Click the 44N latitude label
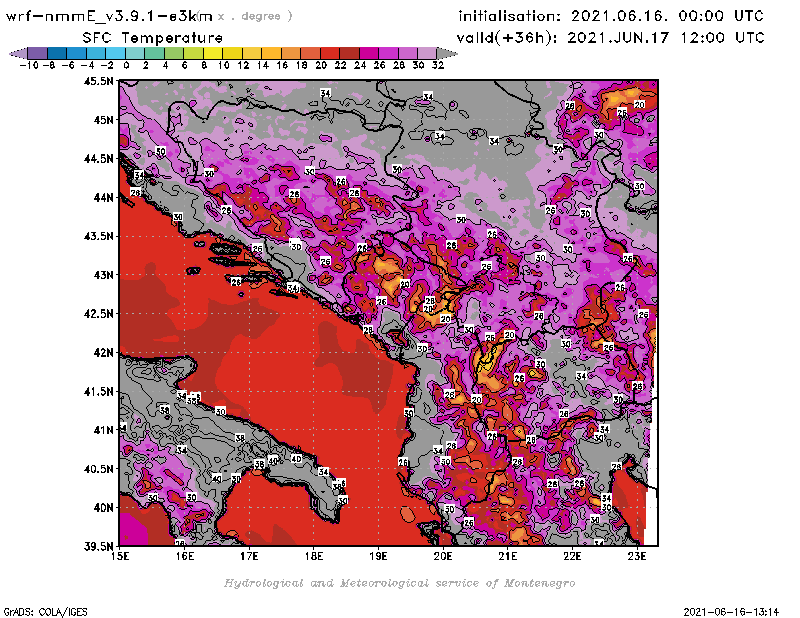Screen dimensions: 800x618 click(103, 197)
